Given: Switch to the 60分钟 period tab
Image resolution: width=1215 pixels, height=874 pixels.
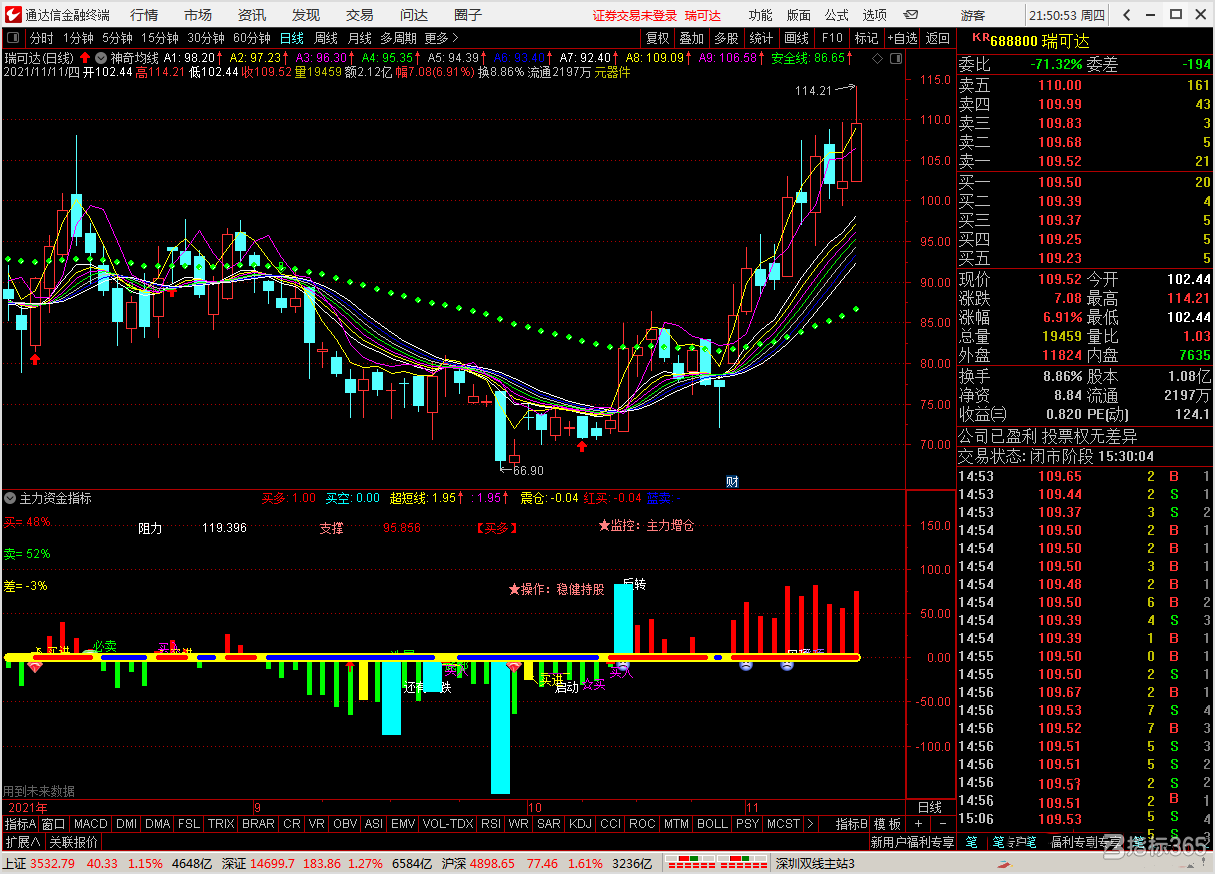Looking at the screenshot, I should pos(251,38).
